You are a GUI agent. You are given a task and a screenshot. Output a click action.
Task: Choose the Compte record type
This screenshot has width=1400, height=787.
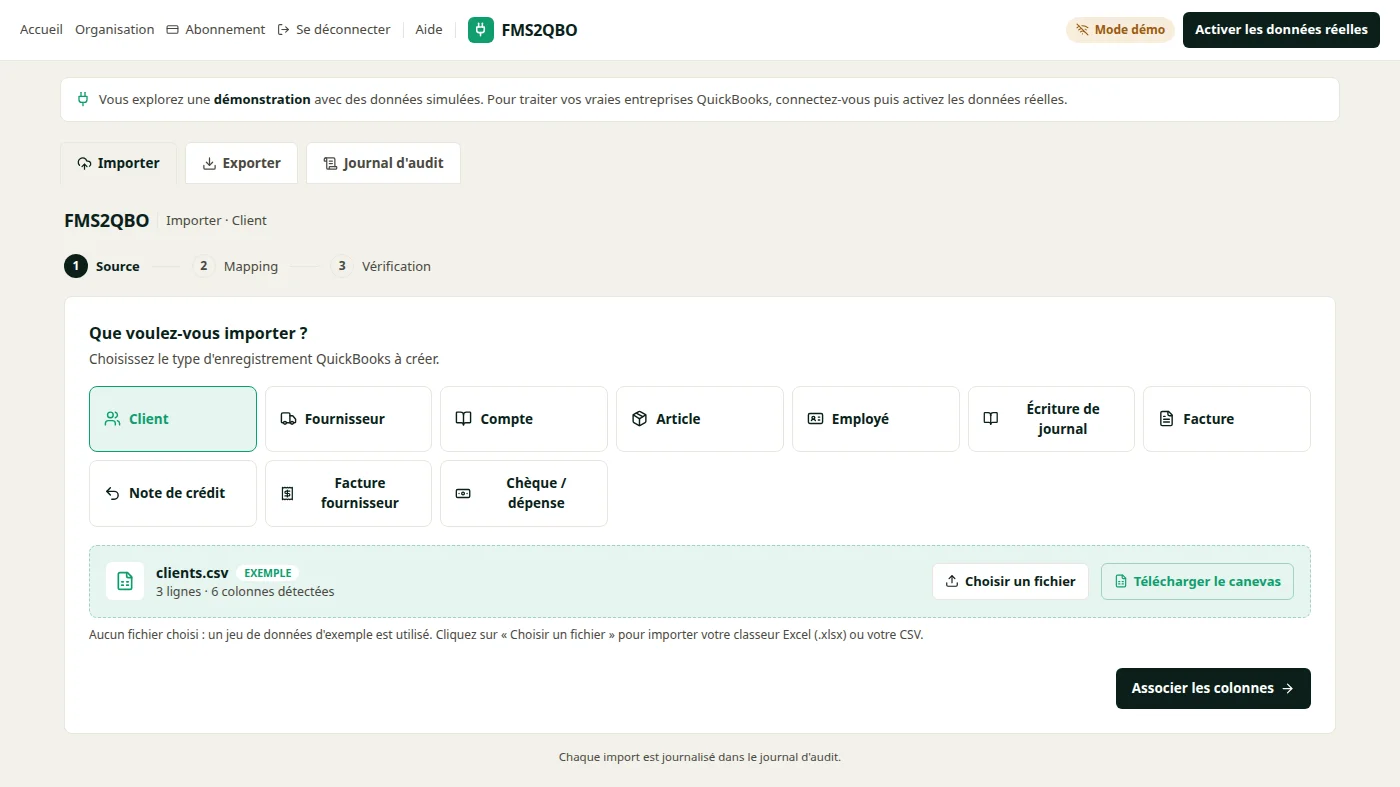(x=524, y=419)
